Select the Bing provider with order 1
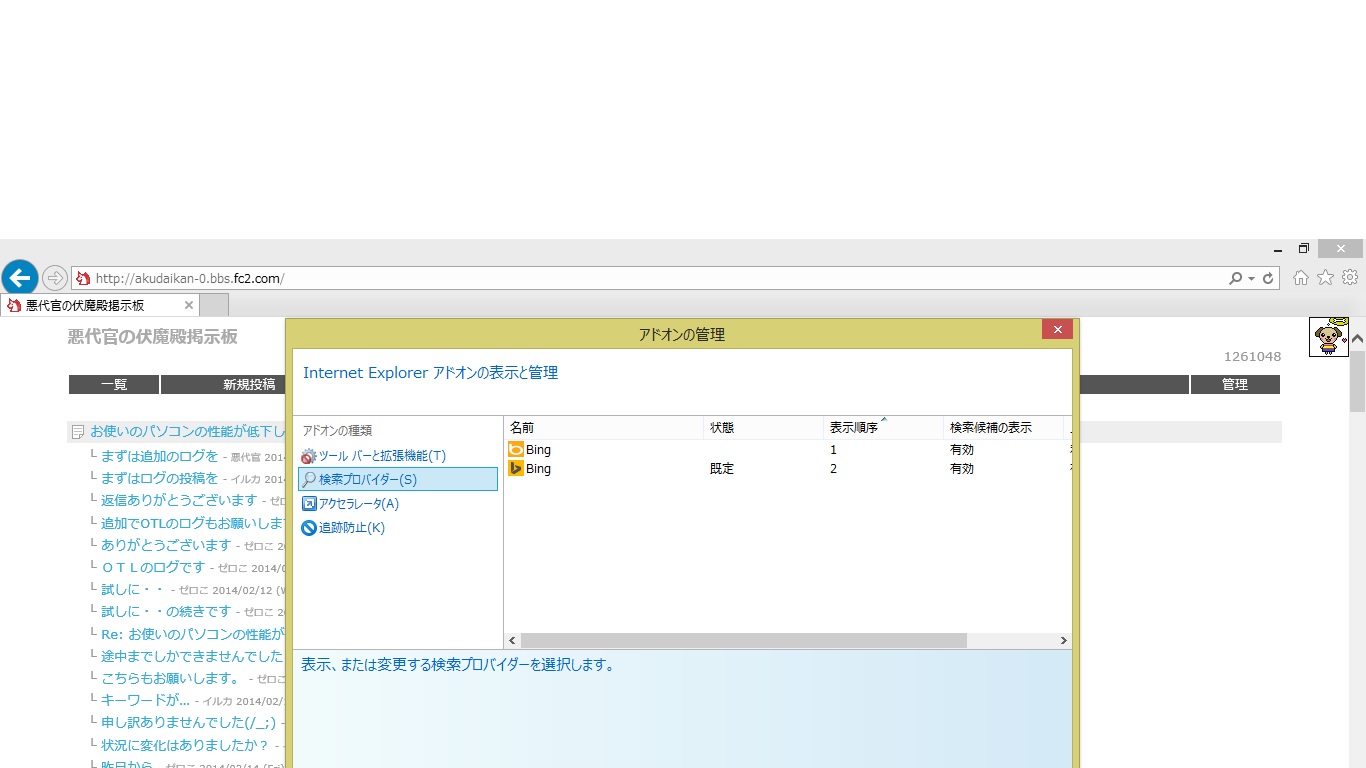Viewport: 1366px width, 768px height. coord(788,450)
